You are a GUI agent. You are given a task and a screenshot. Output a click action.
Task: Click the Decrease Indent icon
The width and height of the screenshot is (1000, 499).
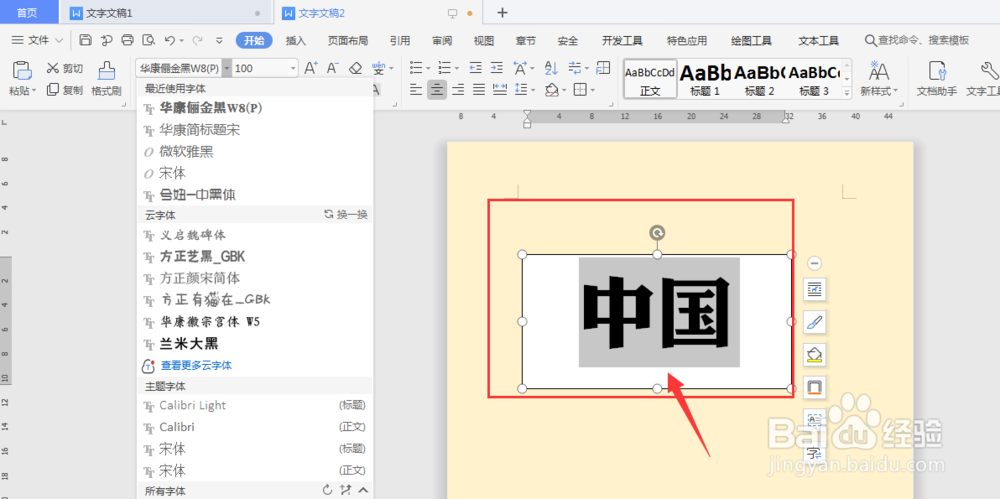pyautogui.click(x=476, y=68)
